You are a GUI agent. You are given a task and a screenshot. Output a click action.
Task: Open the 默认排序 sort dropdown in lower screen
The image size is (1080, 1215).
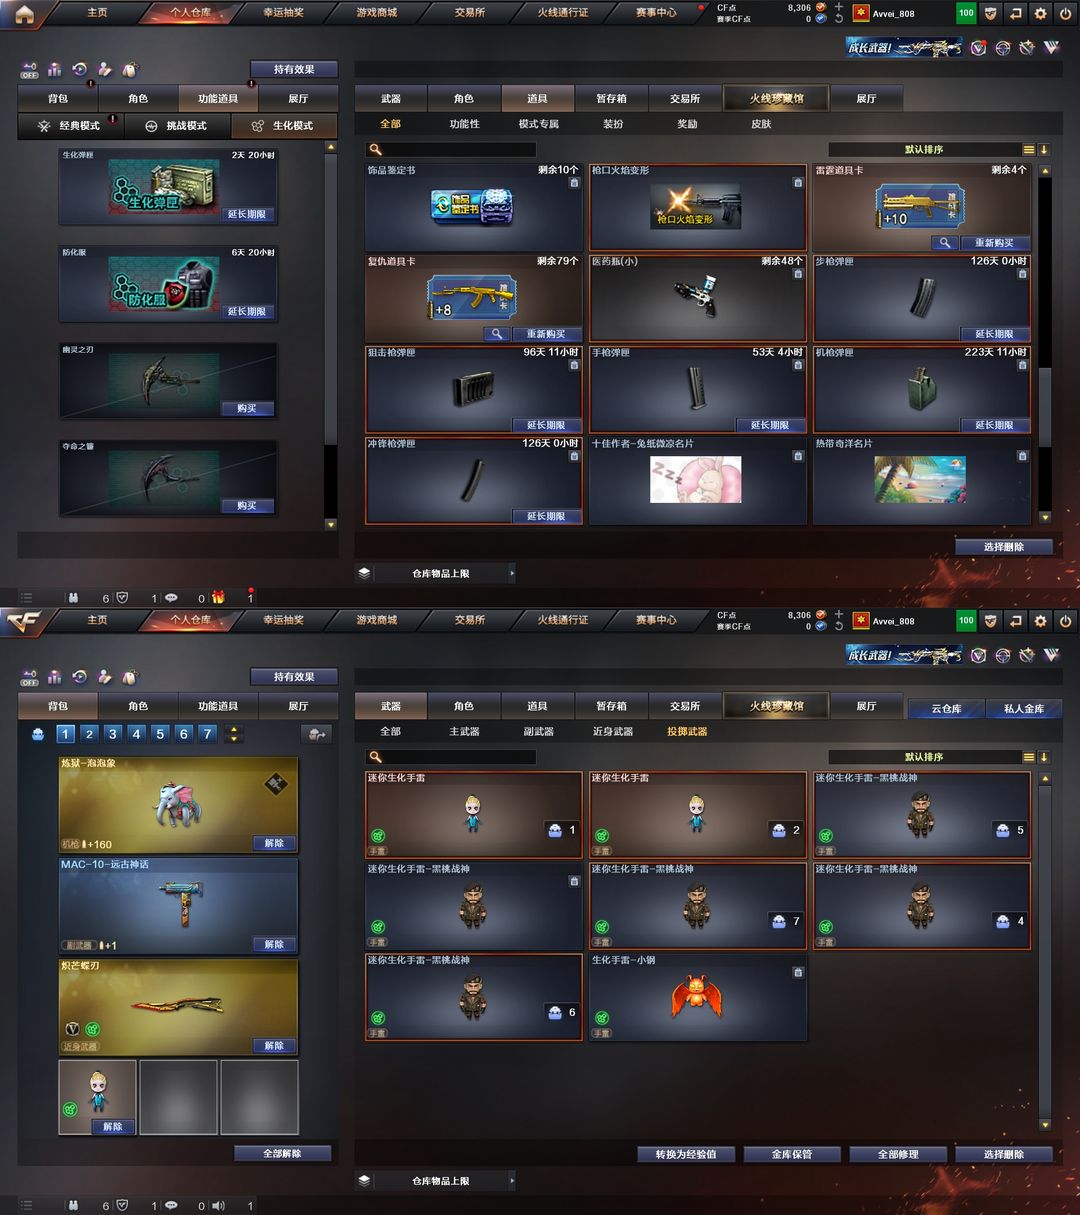tap(924, 757)
